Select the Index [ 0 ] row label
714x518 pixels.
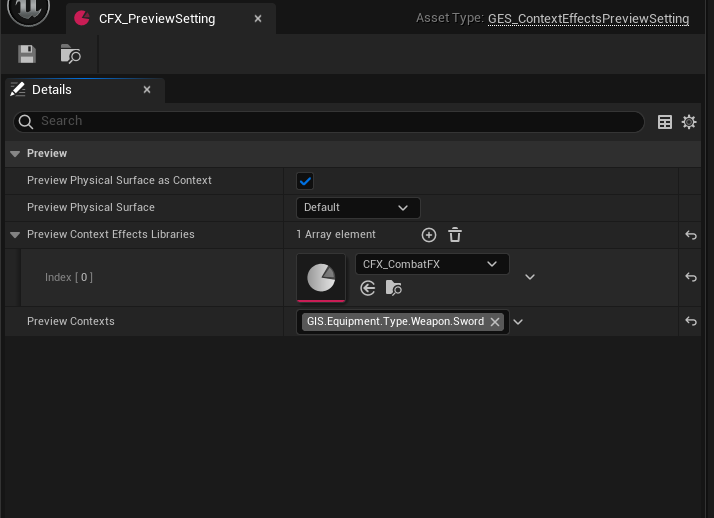click(69, 277)
